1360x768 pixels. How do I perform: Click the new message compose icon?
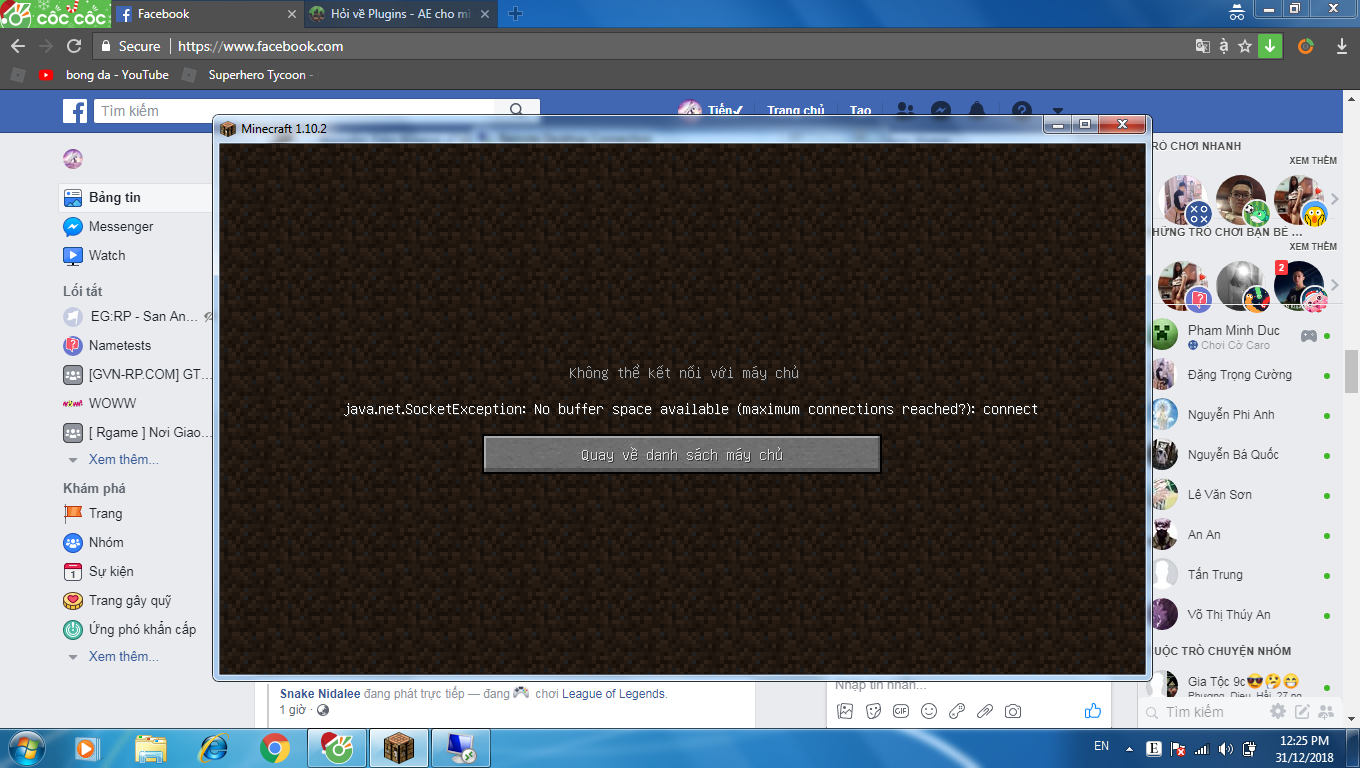pos(1302,712)
